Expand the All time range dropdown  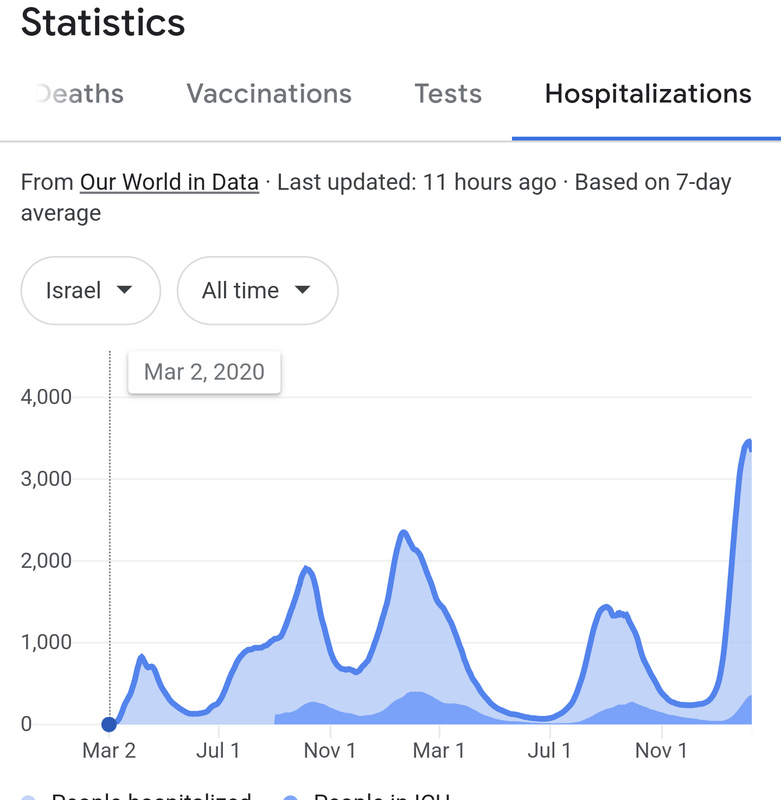click(257, 290)
